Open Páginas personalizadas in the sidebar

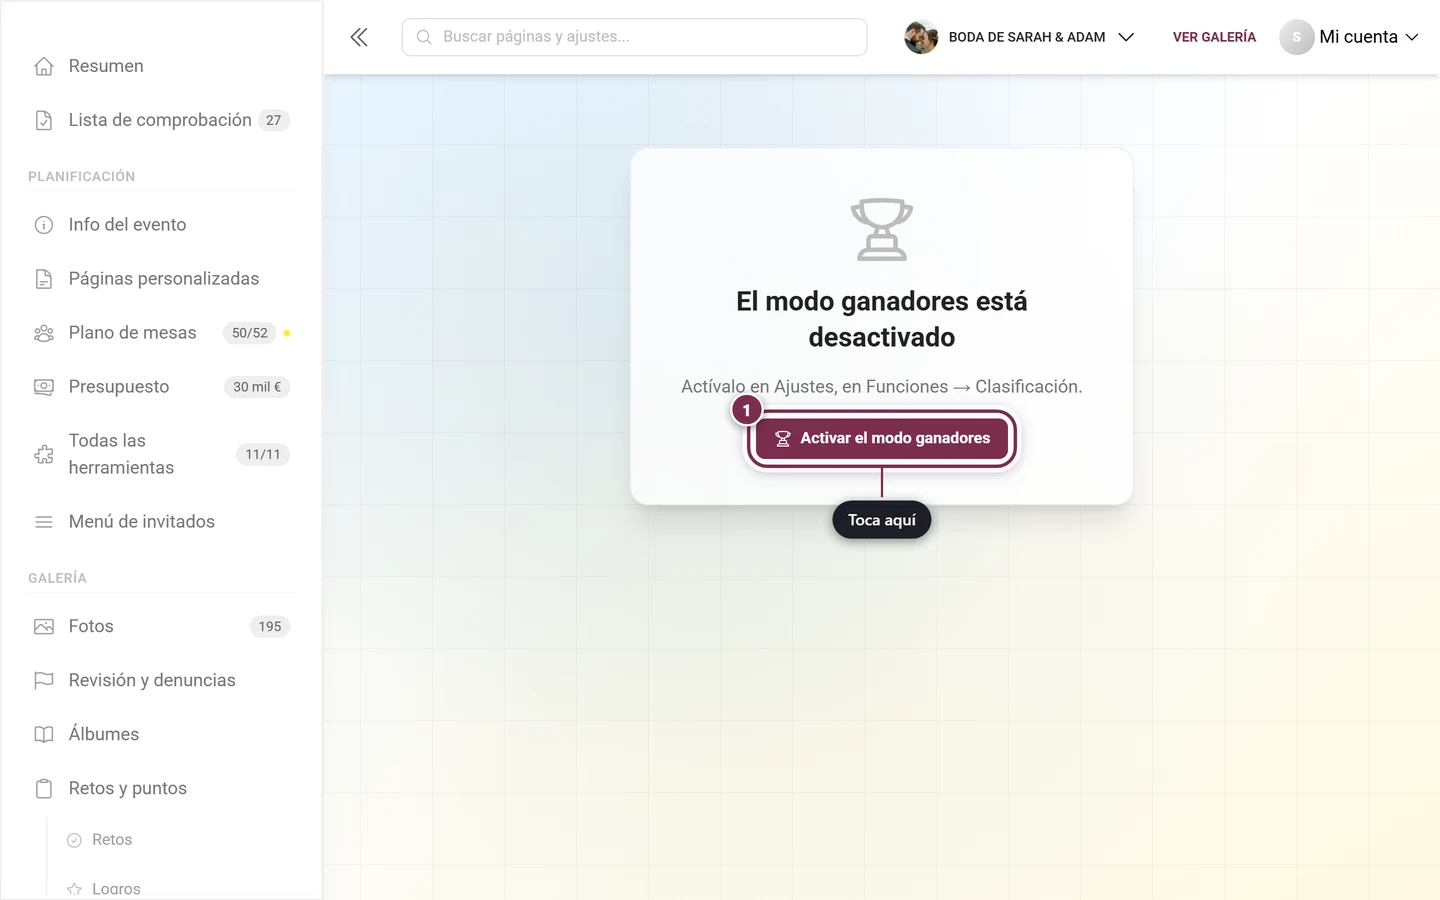pyautogui.click(x=161, y=279)
